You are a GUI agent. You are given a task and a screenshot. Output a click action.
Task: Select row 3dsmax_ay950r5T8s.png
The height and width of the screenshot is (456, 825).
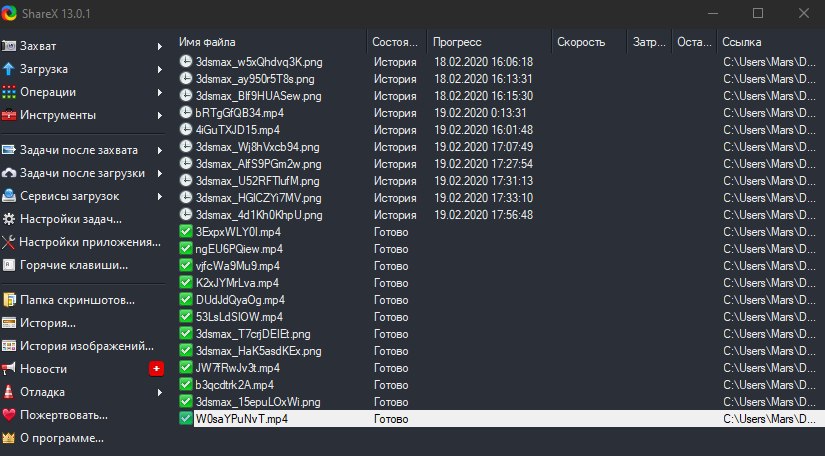point(500,79)
